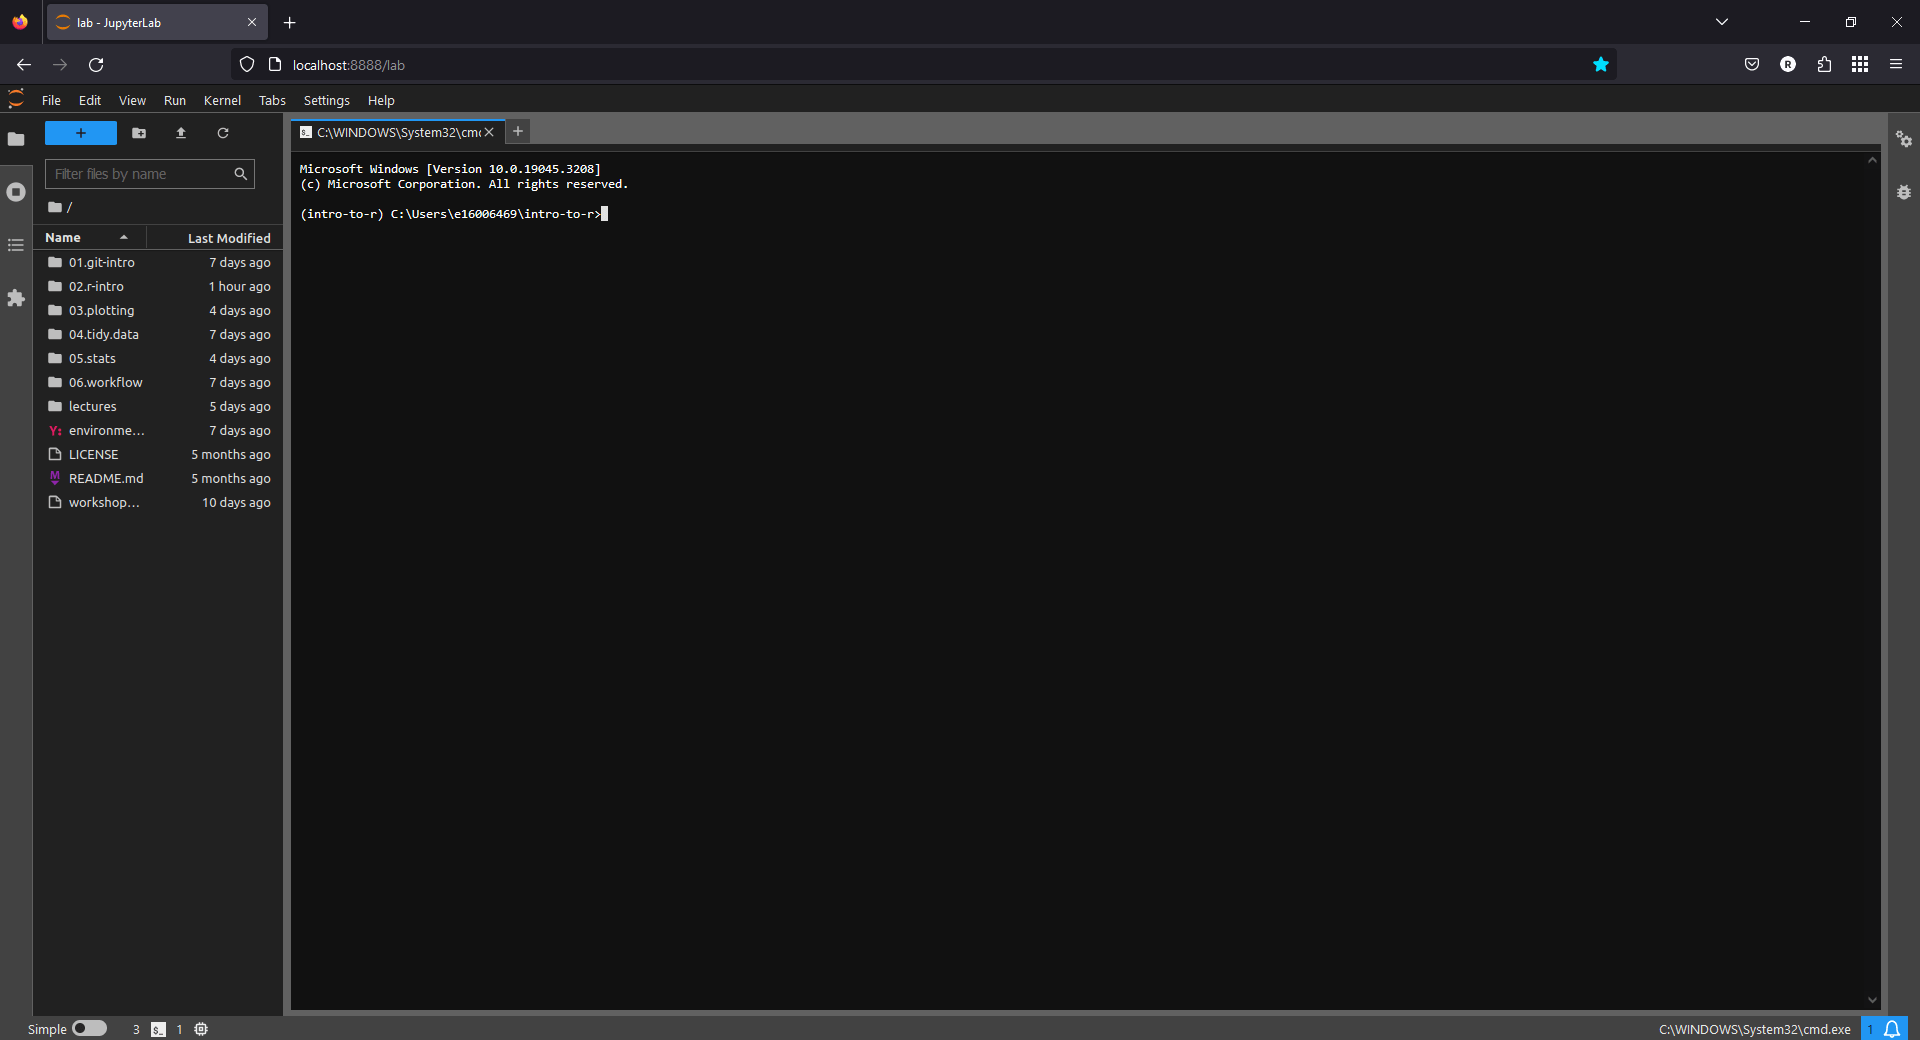Open the Firefox application menu
The height and width of the screenshot is (1040, 1920).
point(1896,64)
